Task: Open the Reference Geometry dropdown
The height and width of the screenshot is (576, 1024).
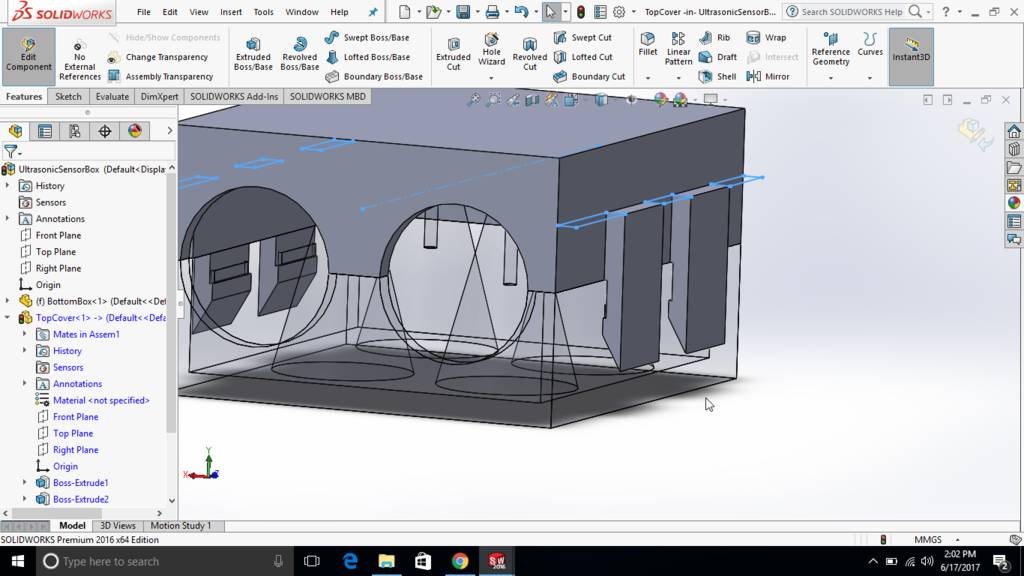Action: coord(830,77)
